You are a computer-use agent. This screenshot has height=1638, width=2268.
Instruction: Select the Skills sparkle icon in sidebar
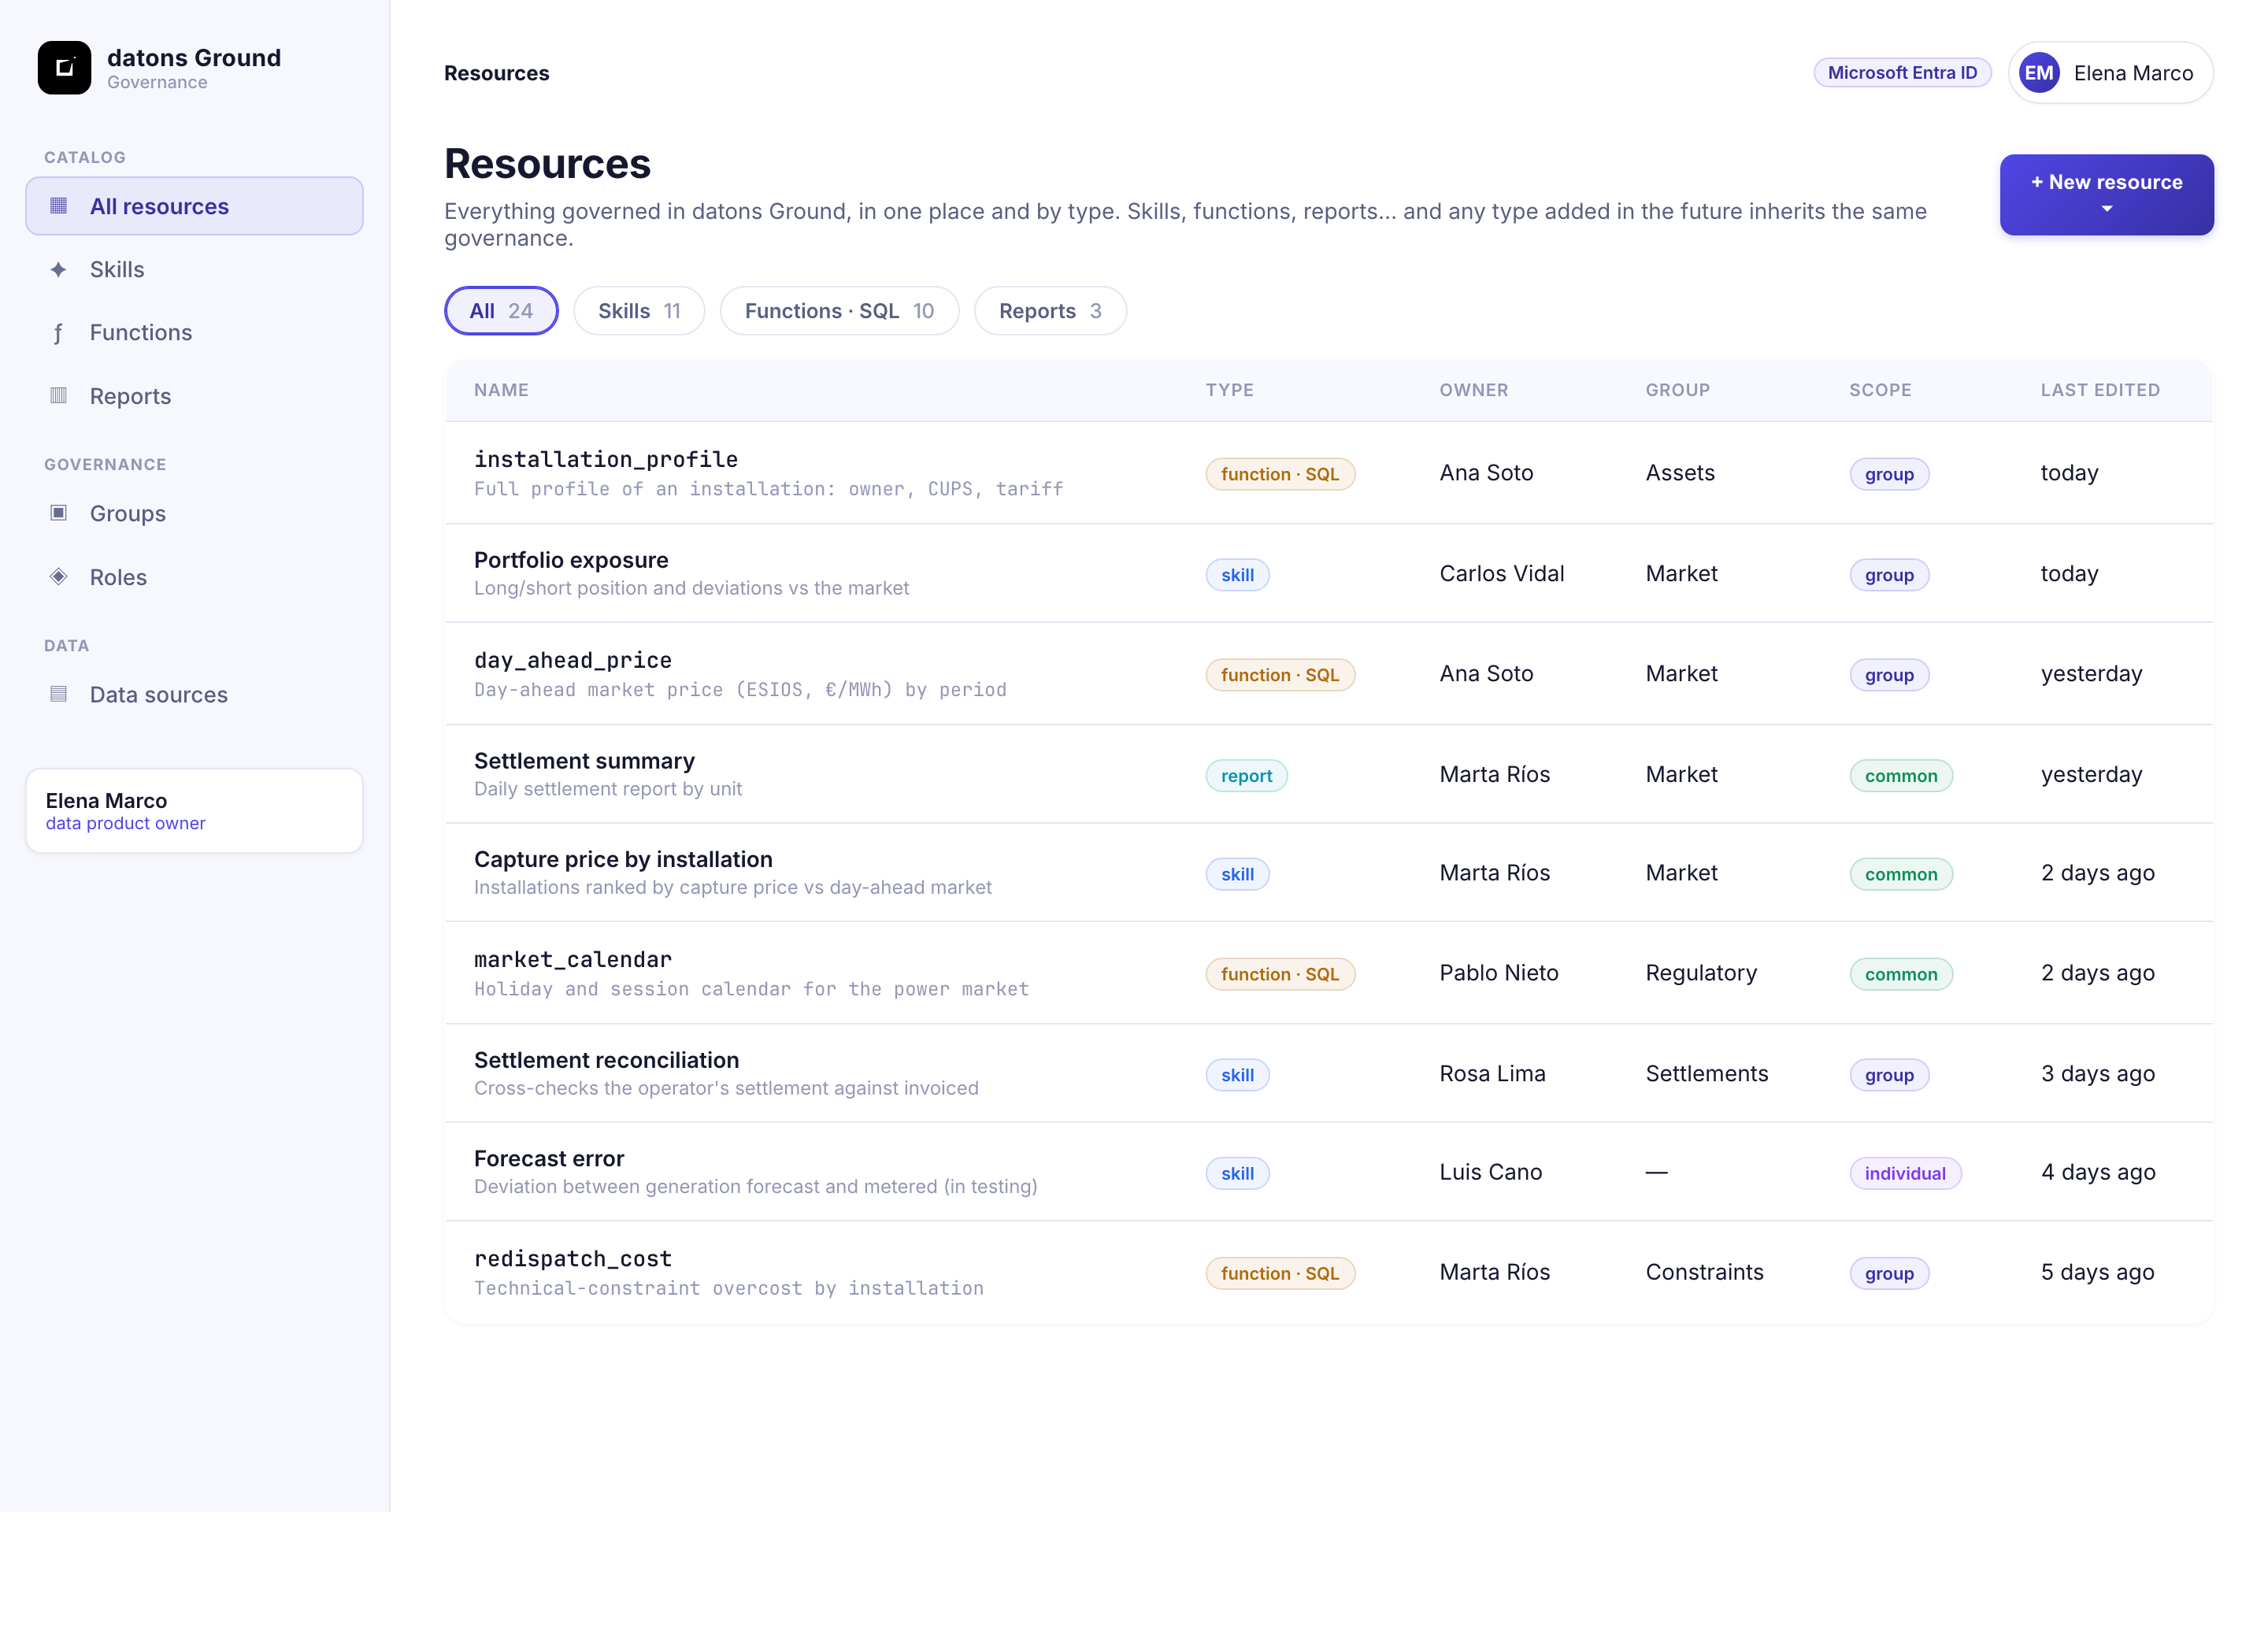click(59, 269)
